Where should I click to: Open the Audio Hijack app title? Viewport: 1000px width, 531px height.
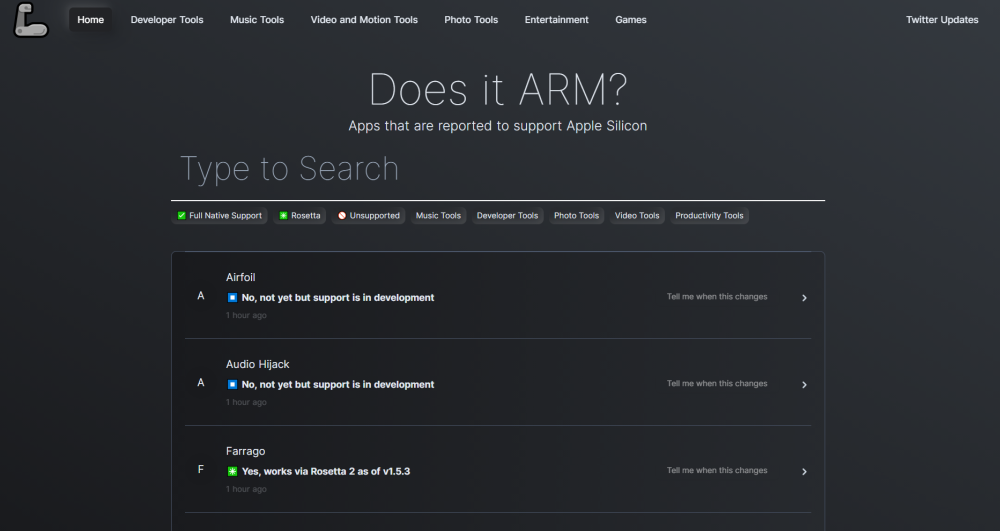(x=258, y=364)
